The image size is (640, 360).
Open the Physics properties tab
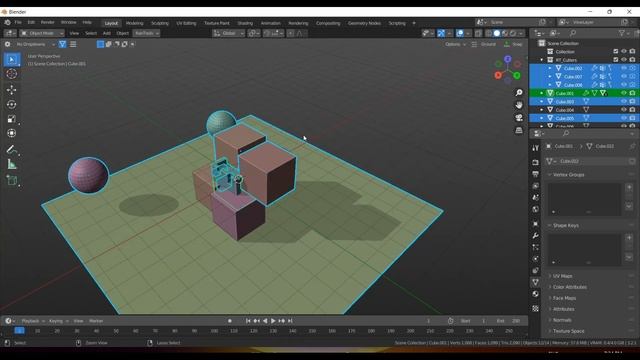536,259
